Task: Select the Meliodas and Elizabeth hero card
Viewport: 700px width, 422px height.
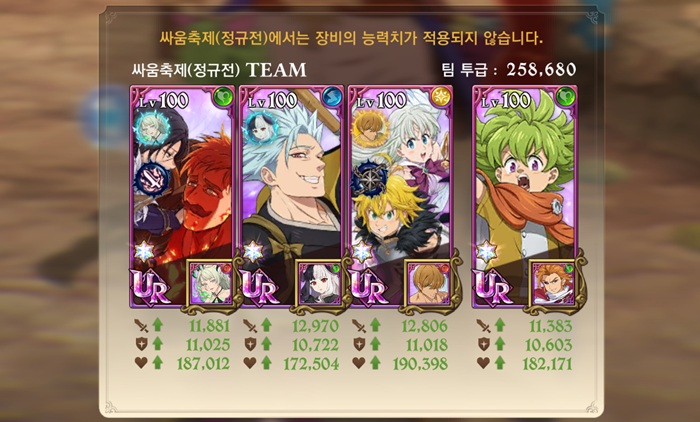Action: [x=400, y=196]
